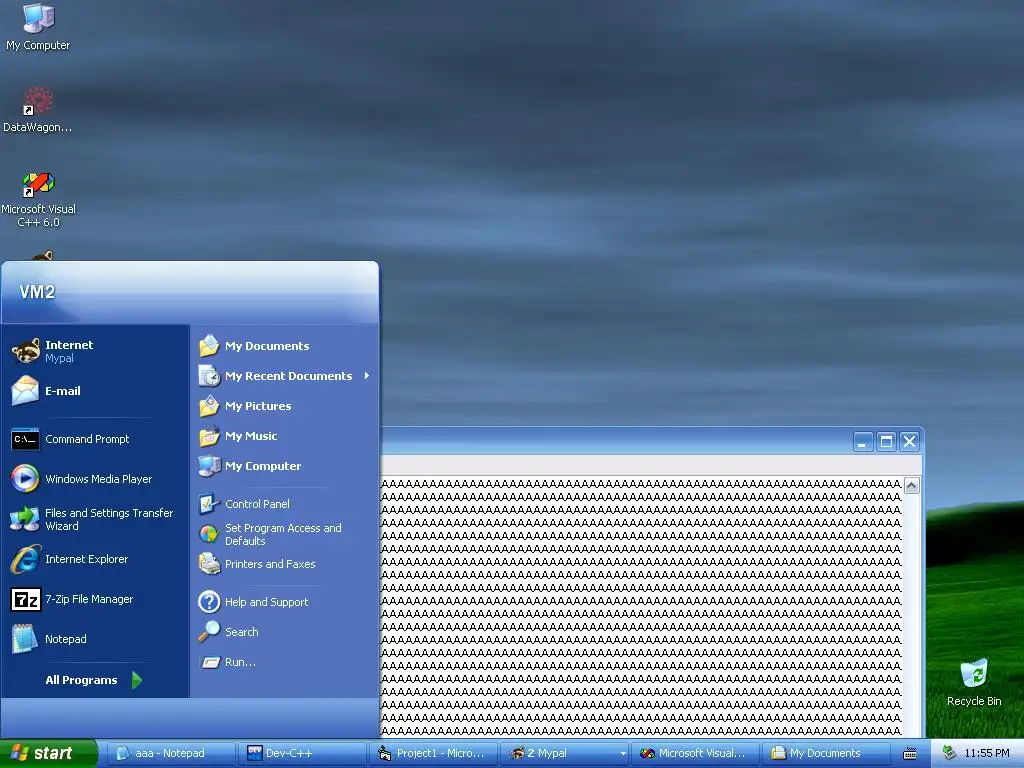Click the scroll up arrow in Notepad window
Screen dimensions: 1024x768
912,485
